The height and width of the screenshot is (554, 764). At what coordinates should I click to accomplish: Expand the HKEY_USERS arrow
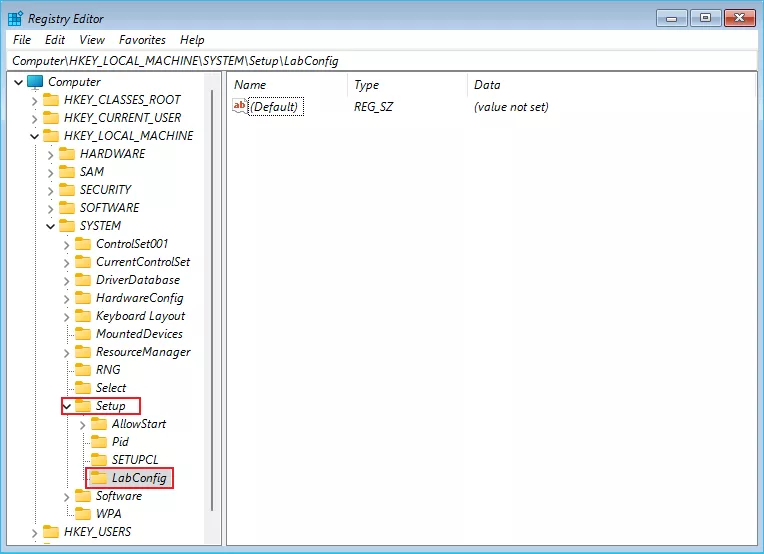(34, 534)
